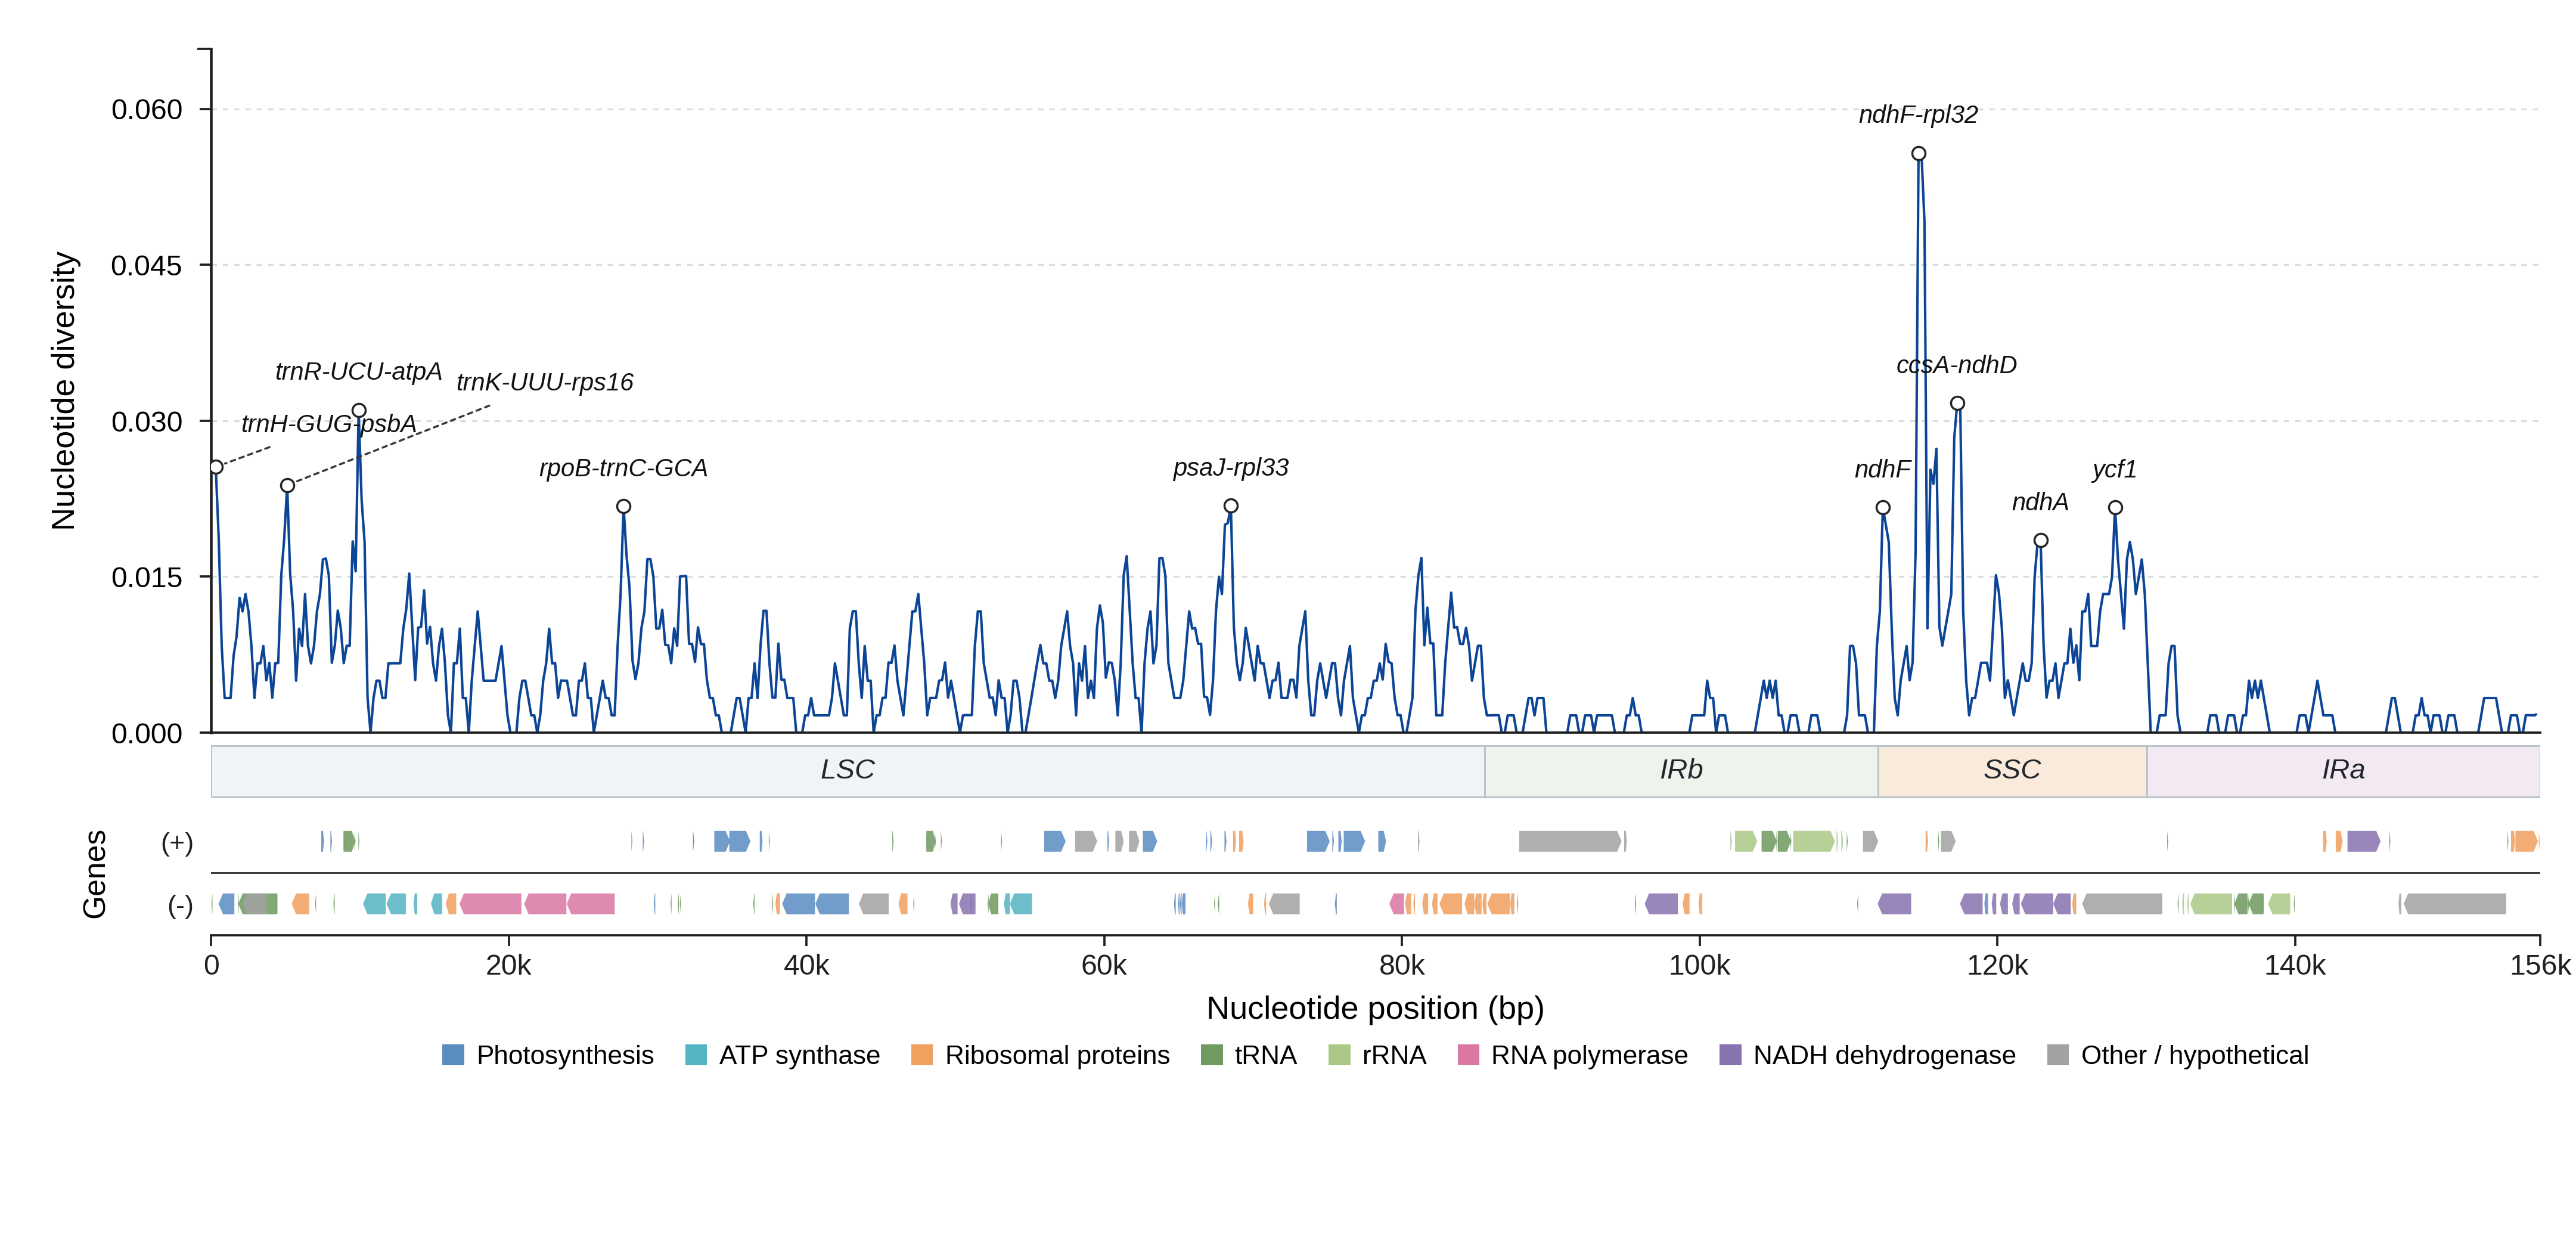Click the 'Genes' track title
Image resolution: width=2576 pixels, height=1253 pixels.
click(94, 874)
